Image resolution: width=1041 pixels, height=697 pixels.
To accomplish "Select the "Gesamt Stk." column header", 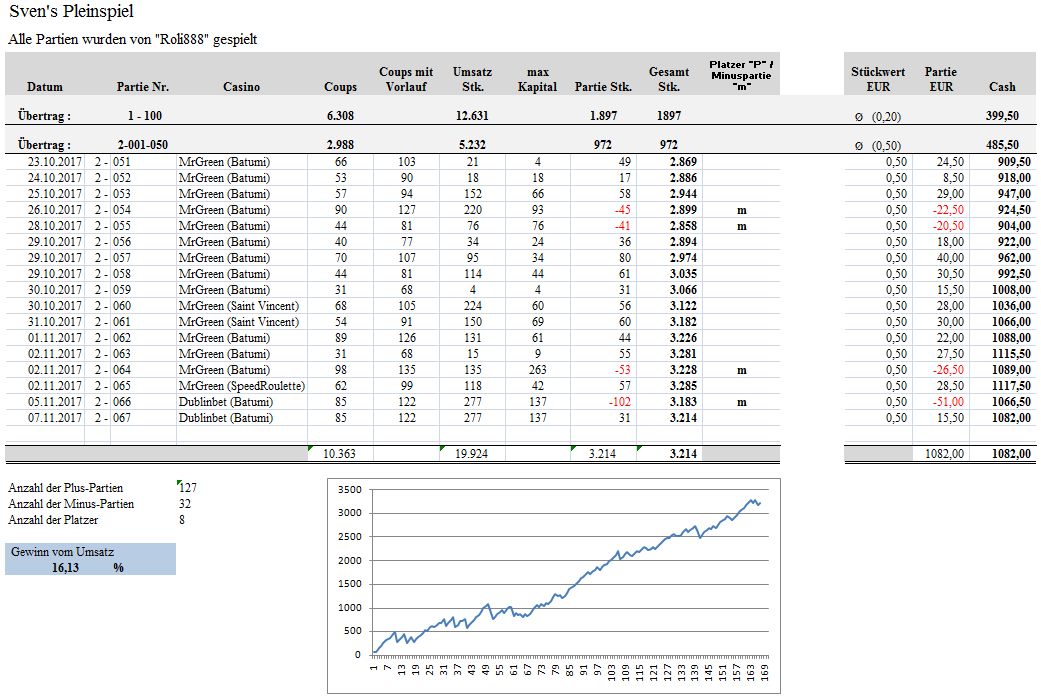I will click(x=669, y=79).
